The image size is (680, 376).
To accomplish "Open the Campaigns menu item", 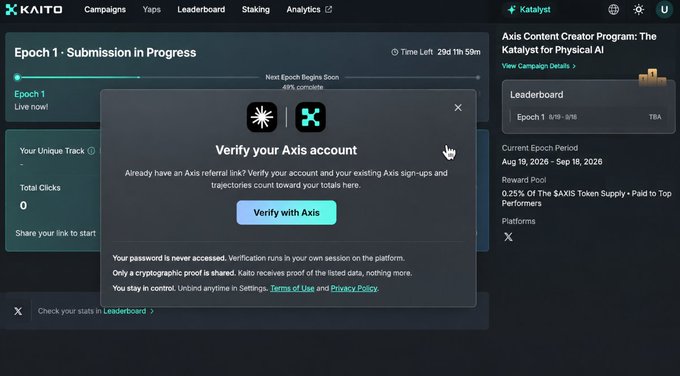I will 105,10.
